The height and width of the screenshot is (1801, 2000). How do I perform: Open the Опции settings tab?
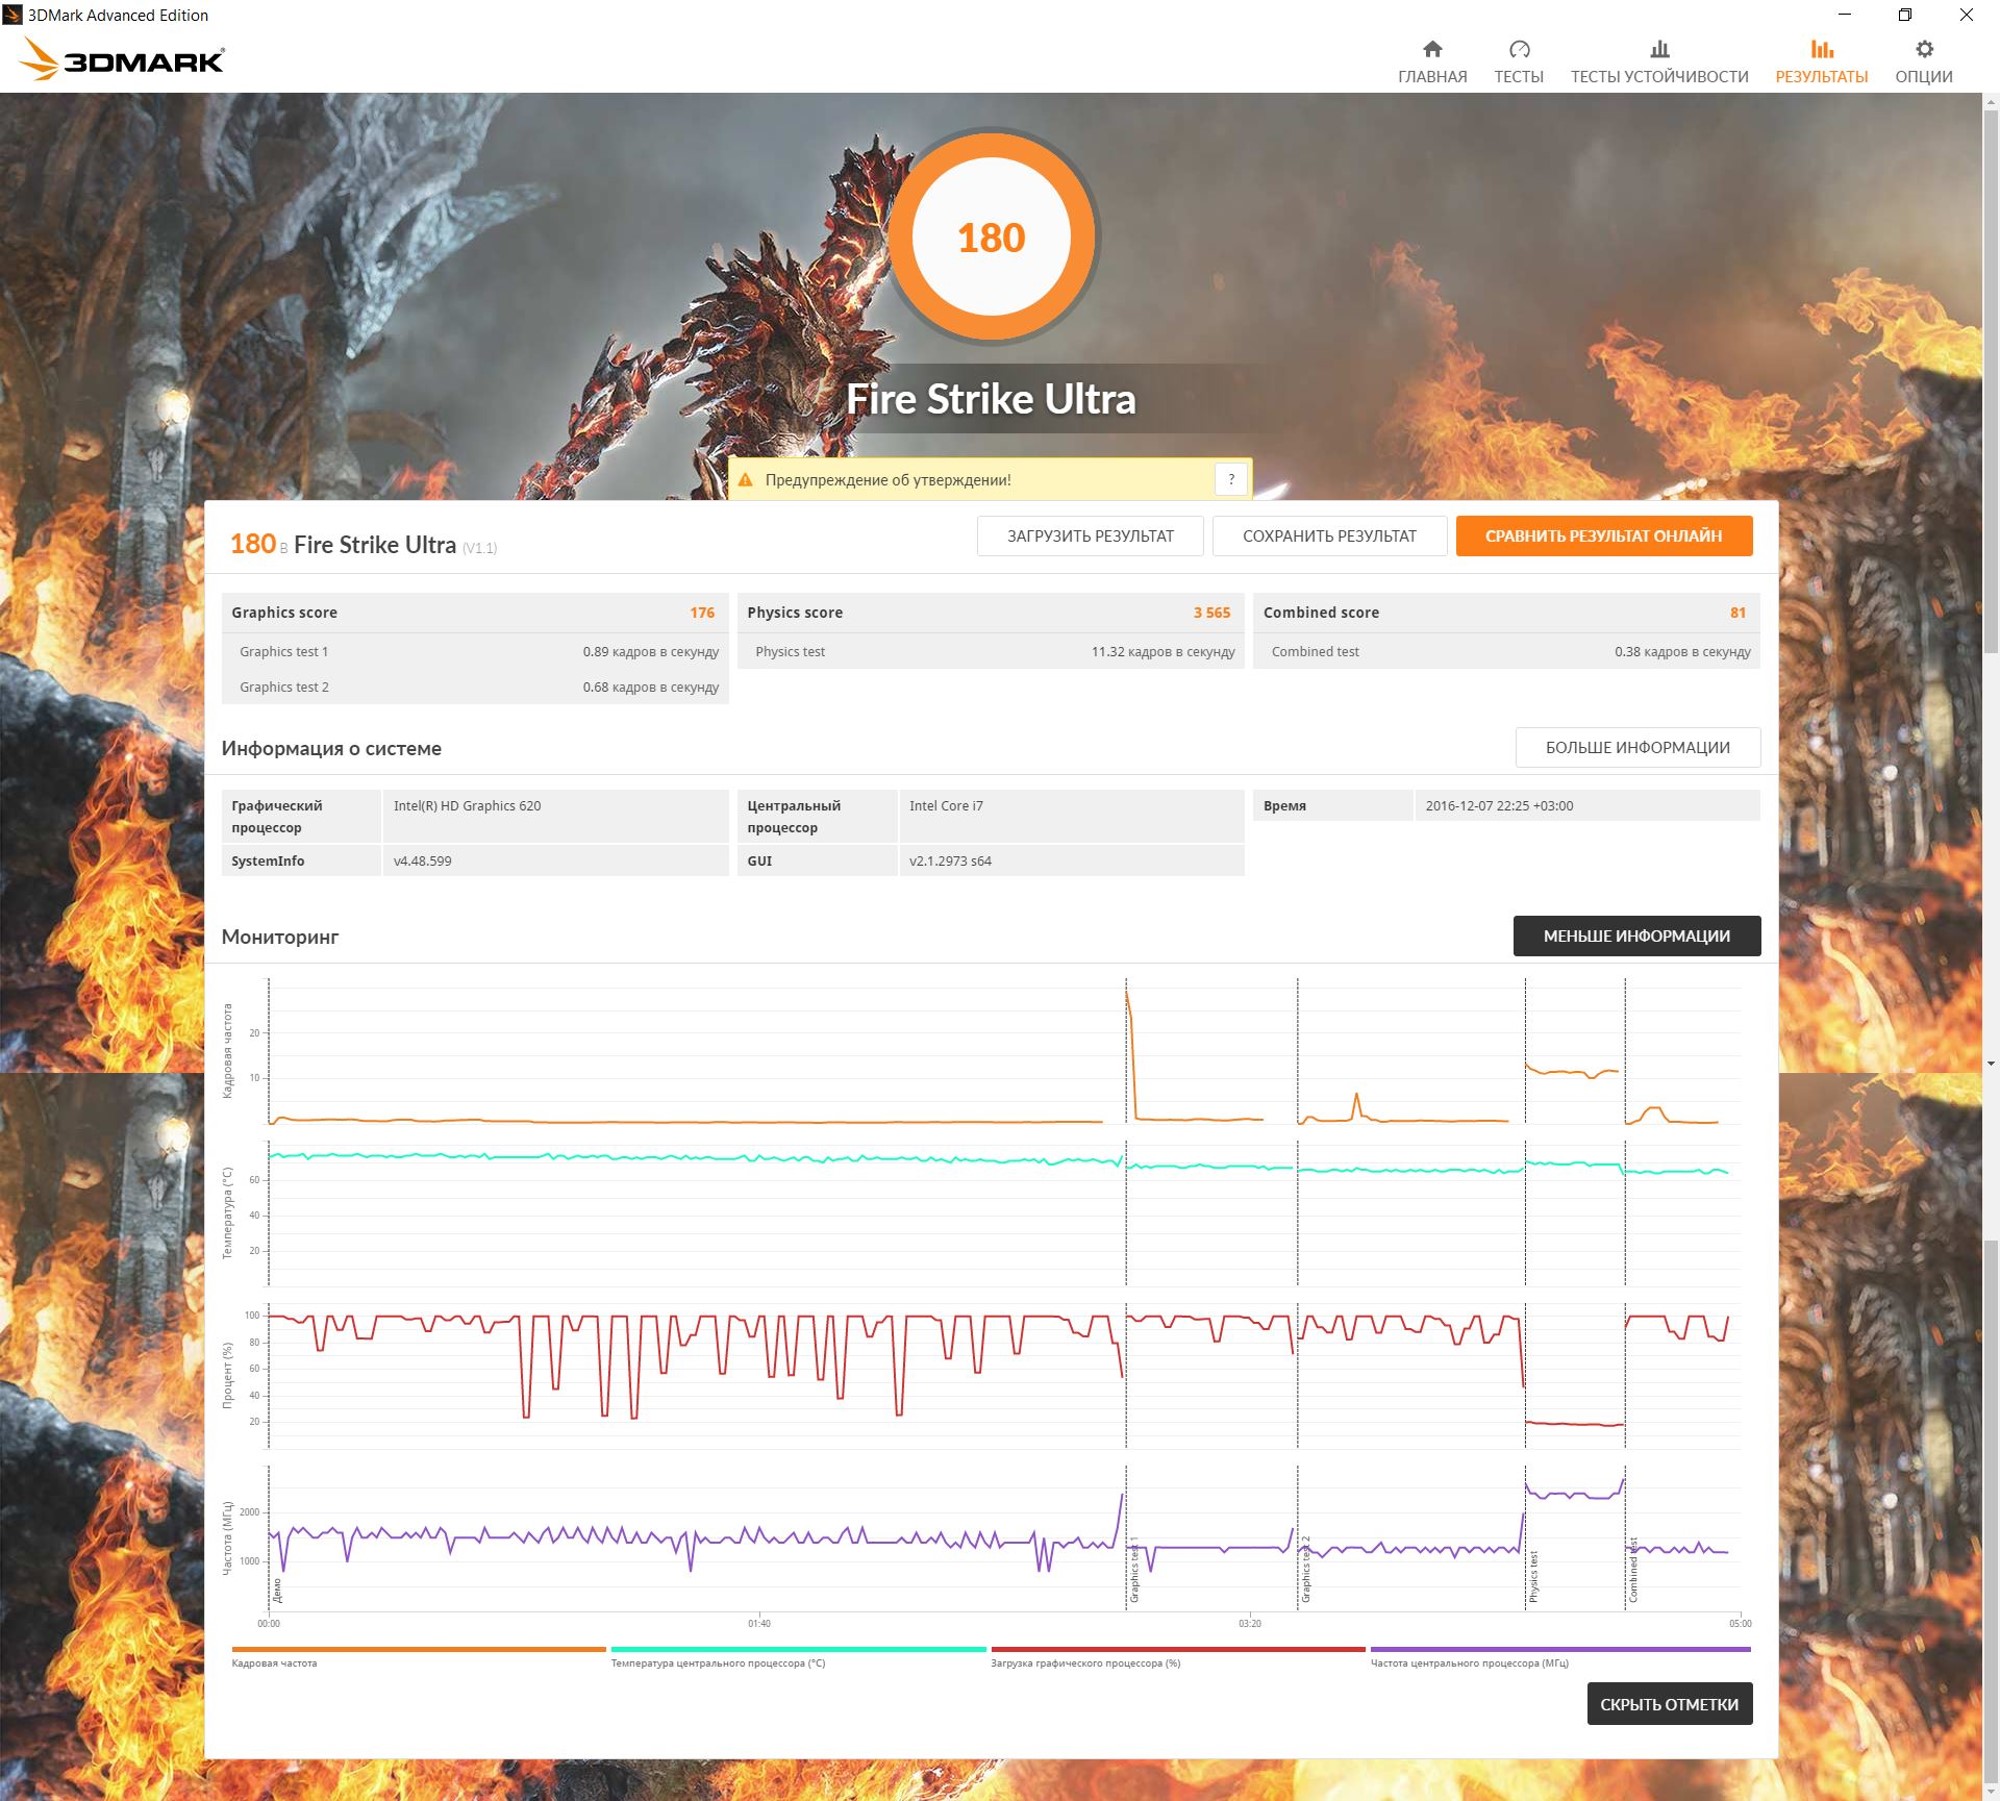pyautogui.click(x=1923, y=62)
